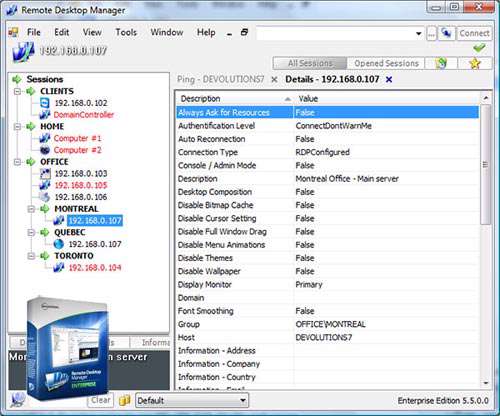Select 192.168.0.107 under MONTREAL

95,221
